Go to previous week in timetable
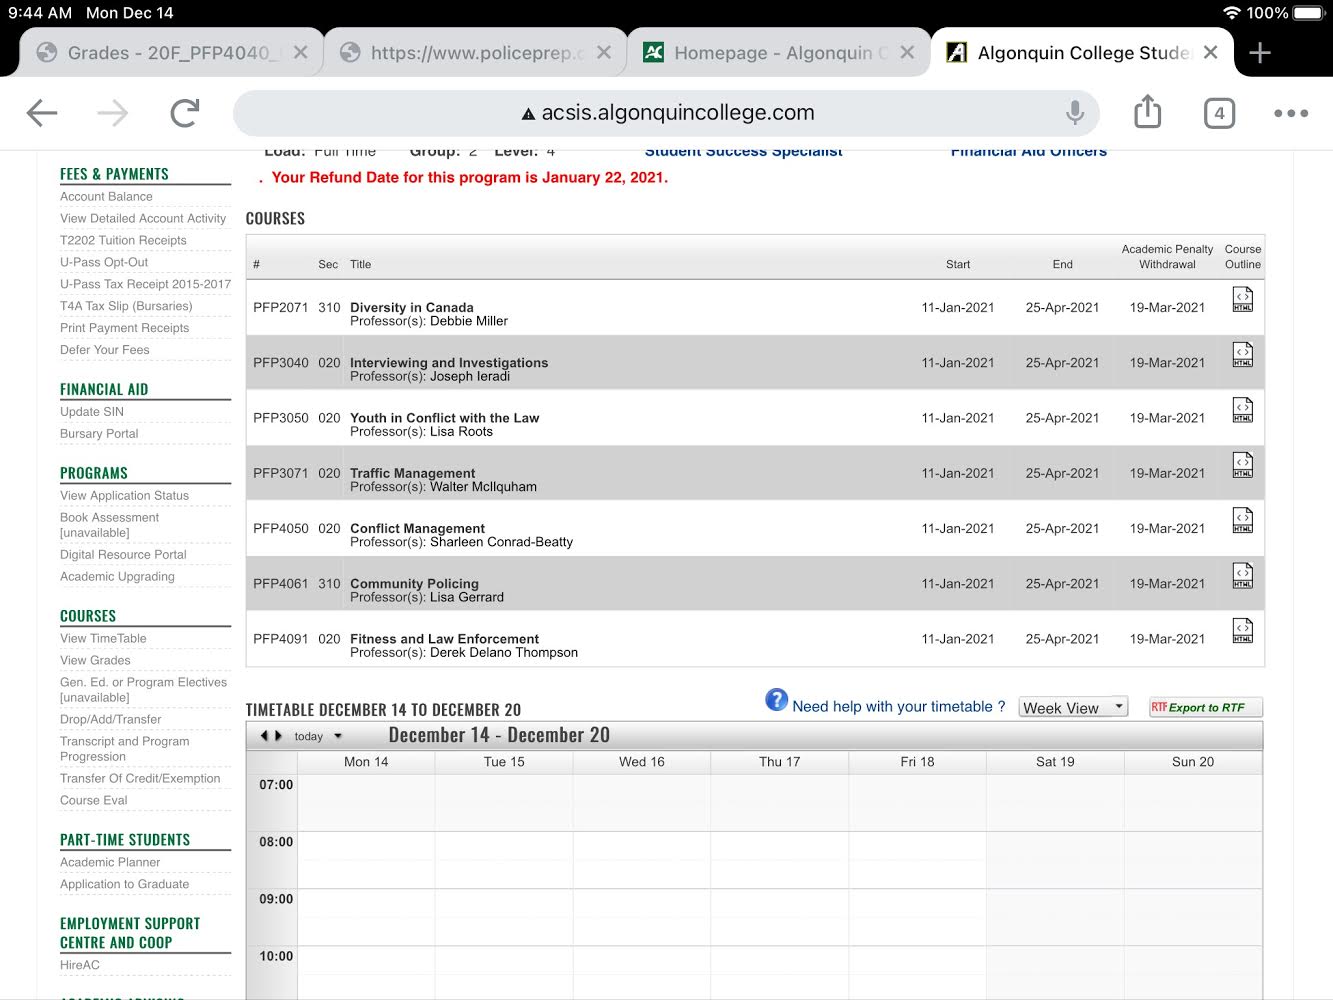Image resolution: width=1333 pixels, height=1000 pixels. pos(264,736)
